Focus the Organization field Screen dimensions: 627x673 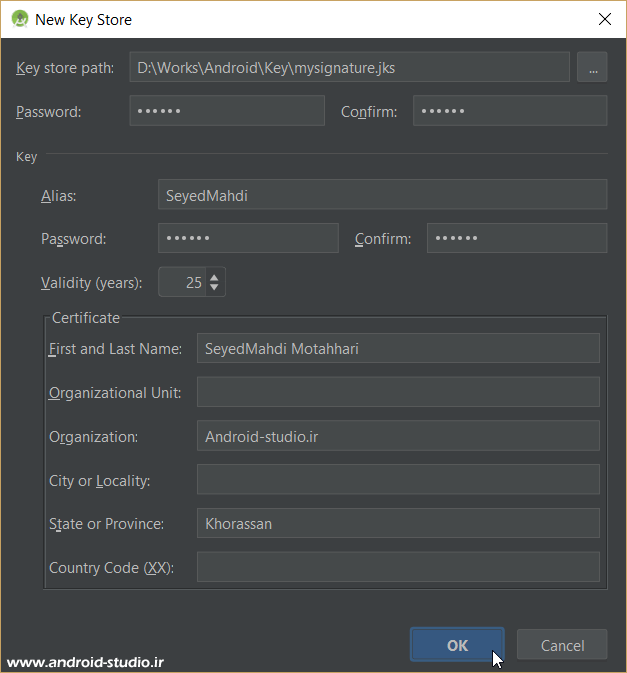coord(398,436)
